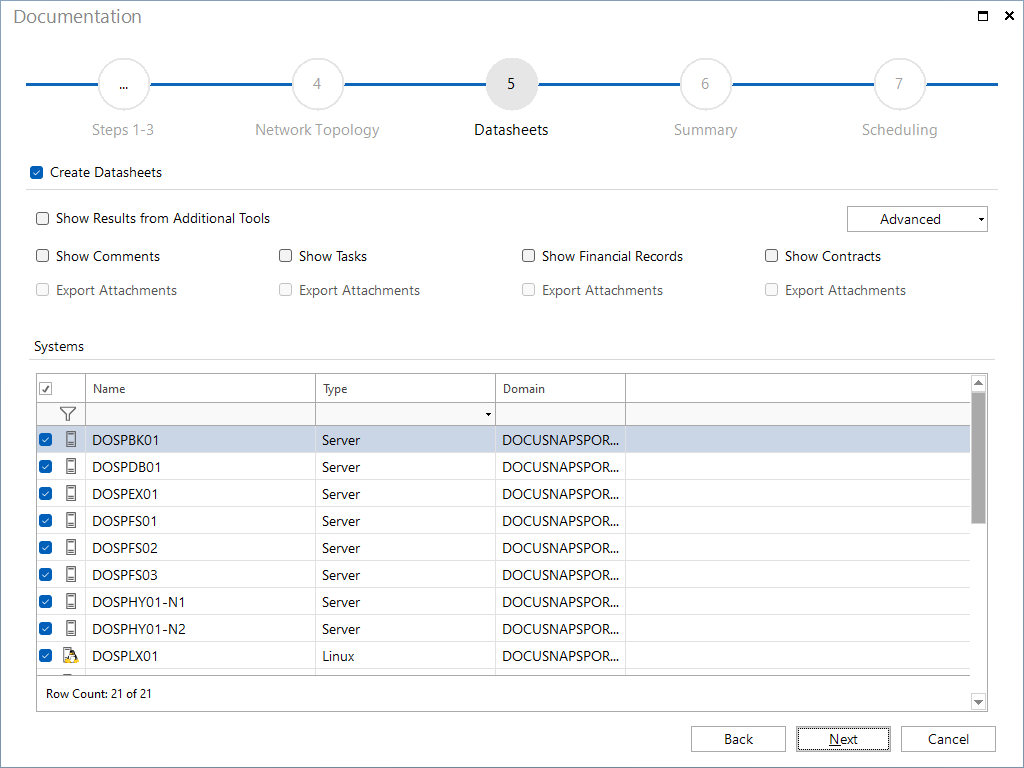Click the Name filter input field
The image size is (1024, 768).
coord(200,414)
